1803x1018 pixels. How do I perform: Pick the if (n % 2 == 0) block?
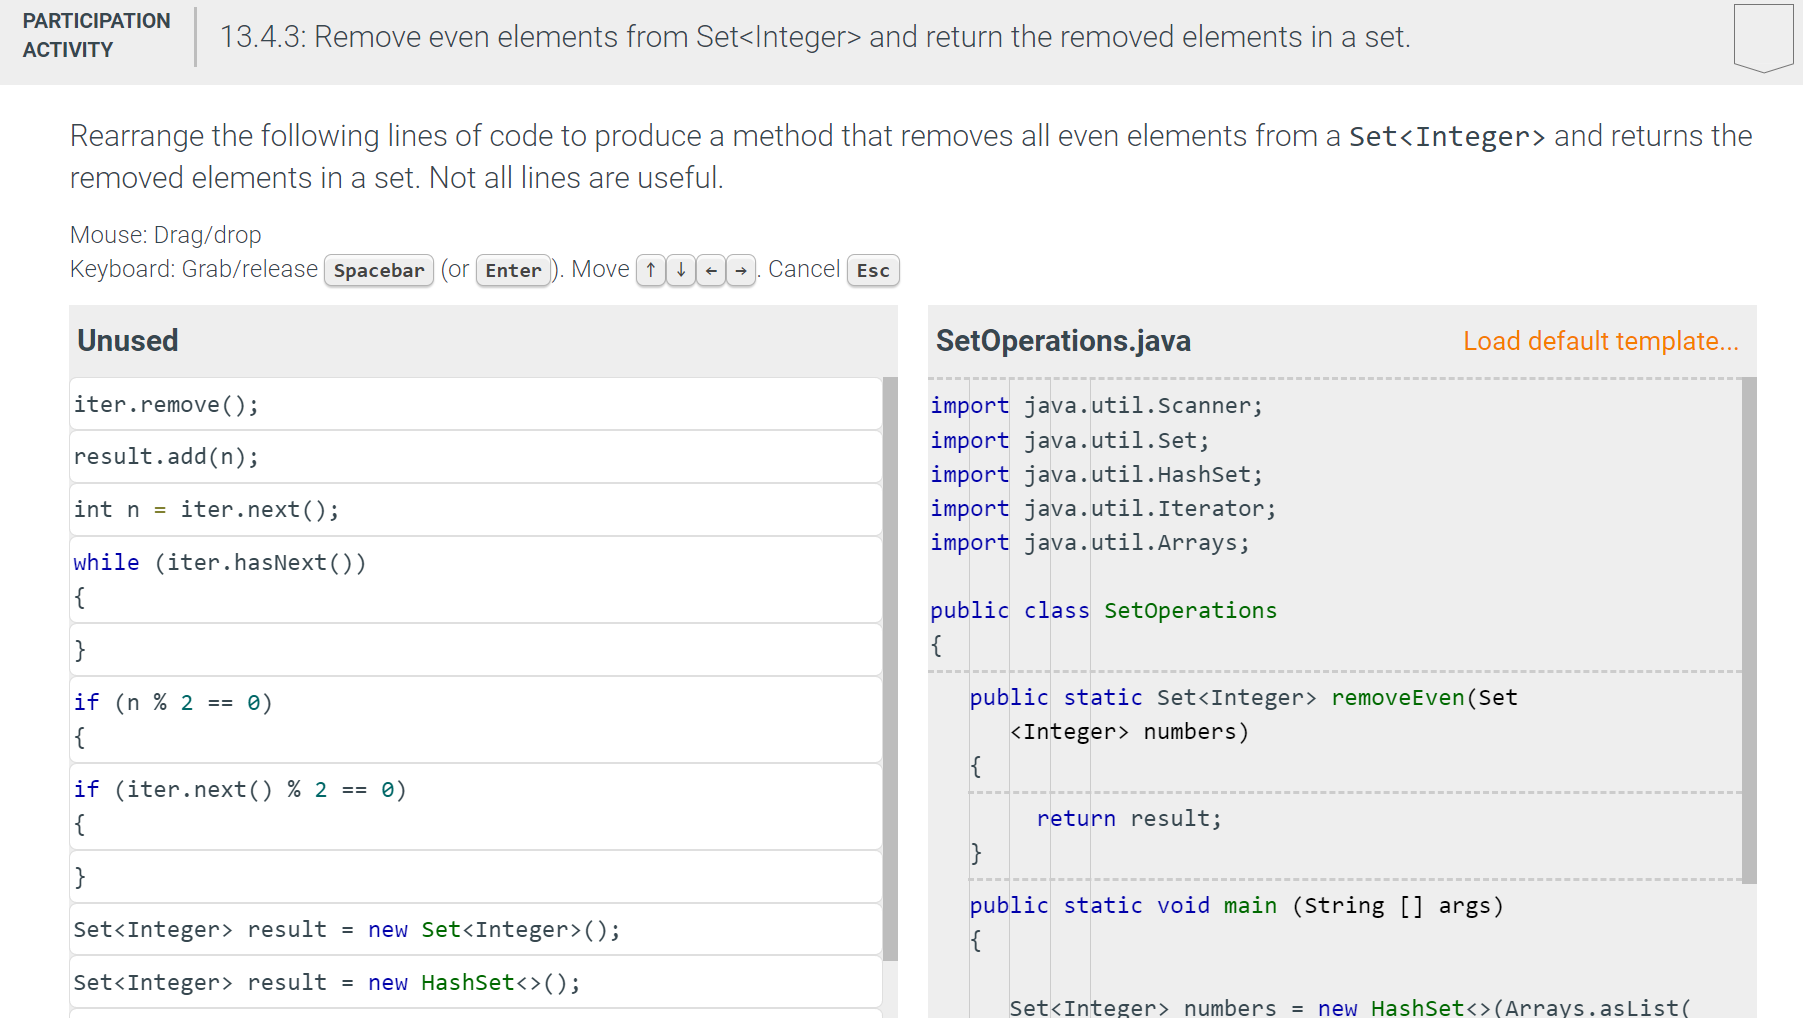[x=475, y=720]
